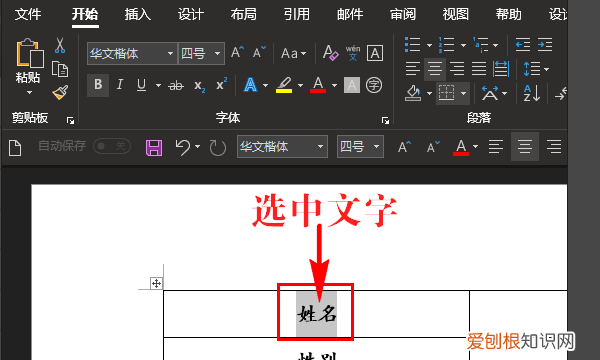The height and width of the screenshot is (360, 600).
Task: Toggle the 自动保存 switch
Action: point(112,146)
